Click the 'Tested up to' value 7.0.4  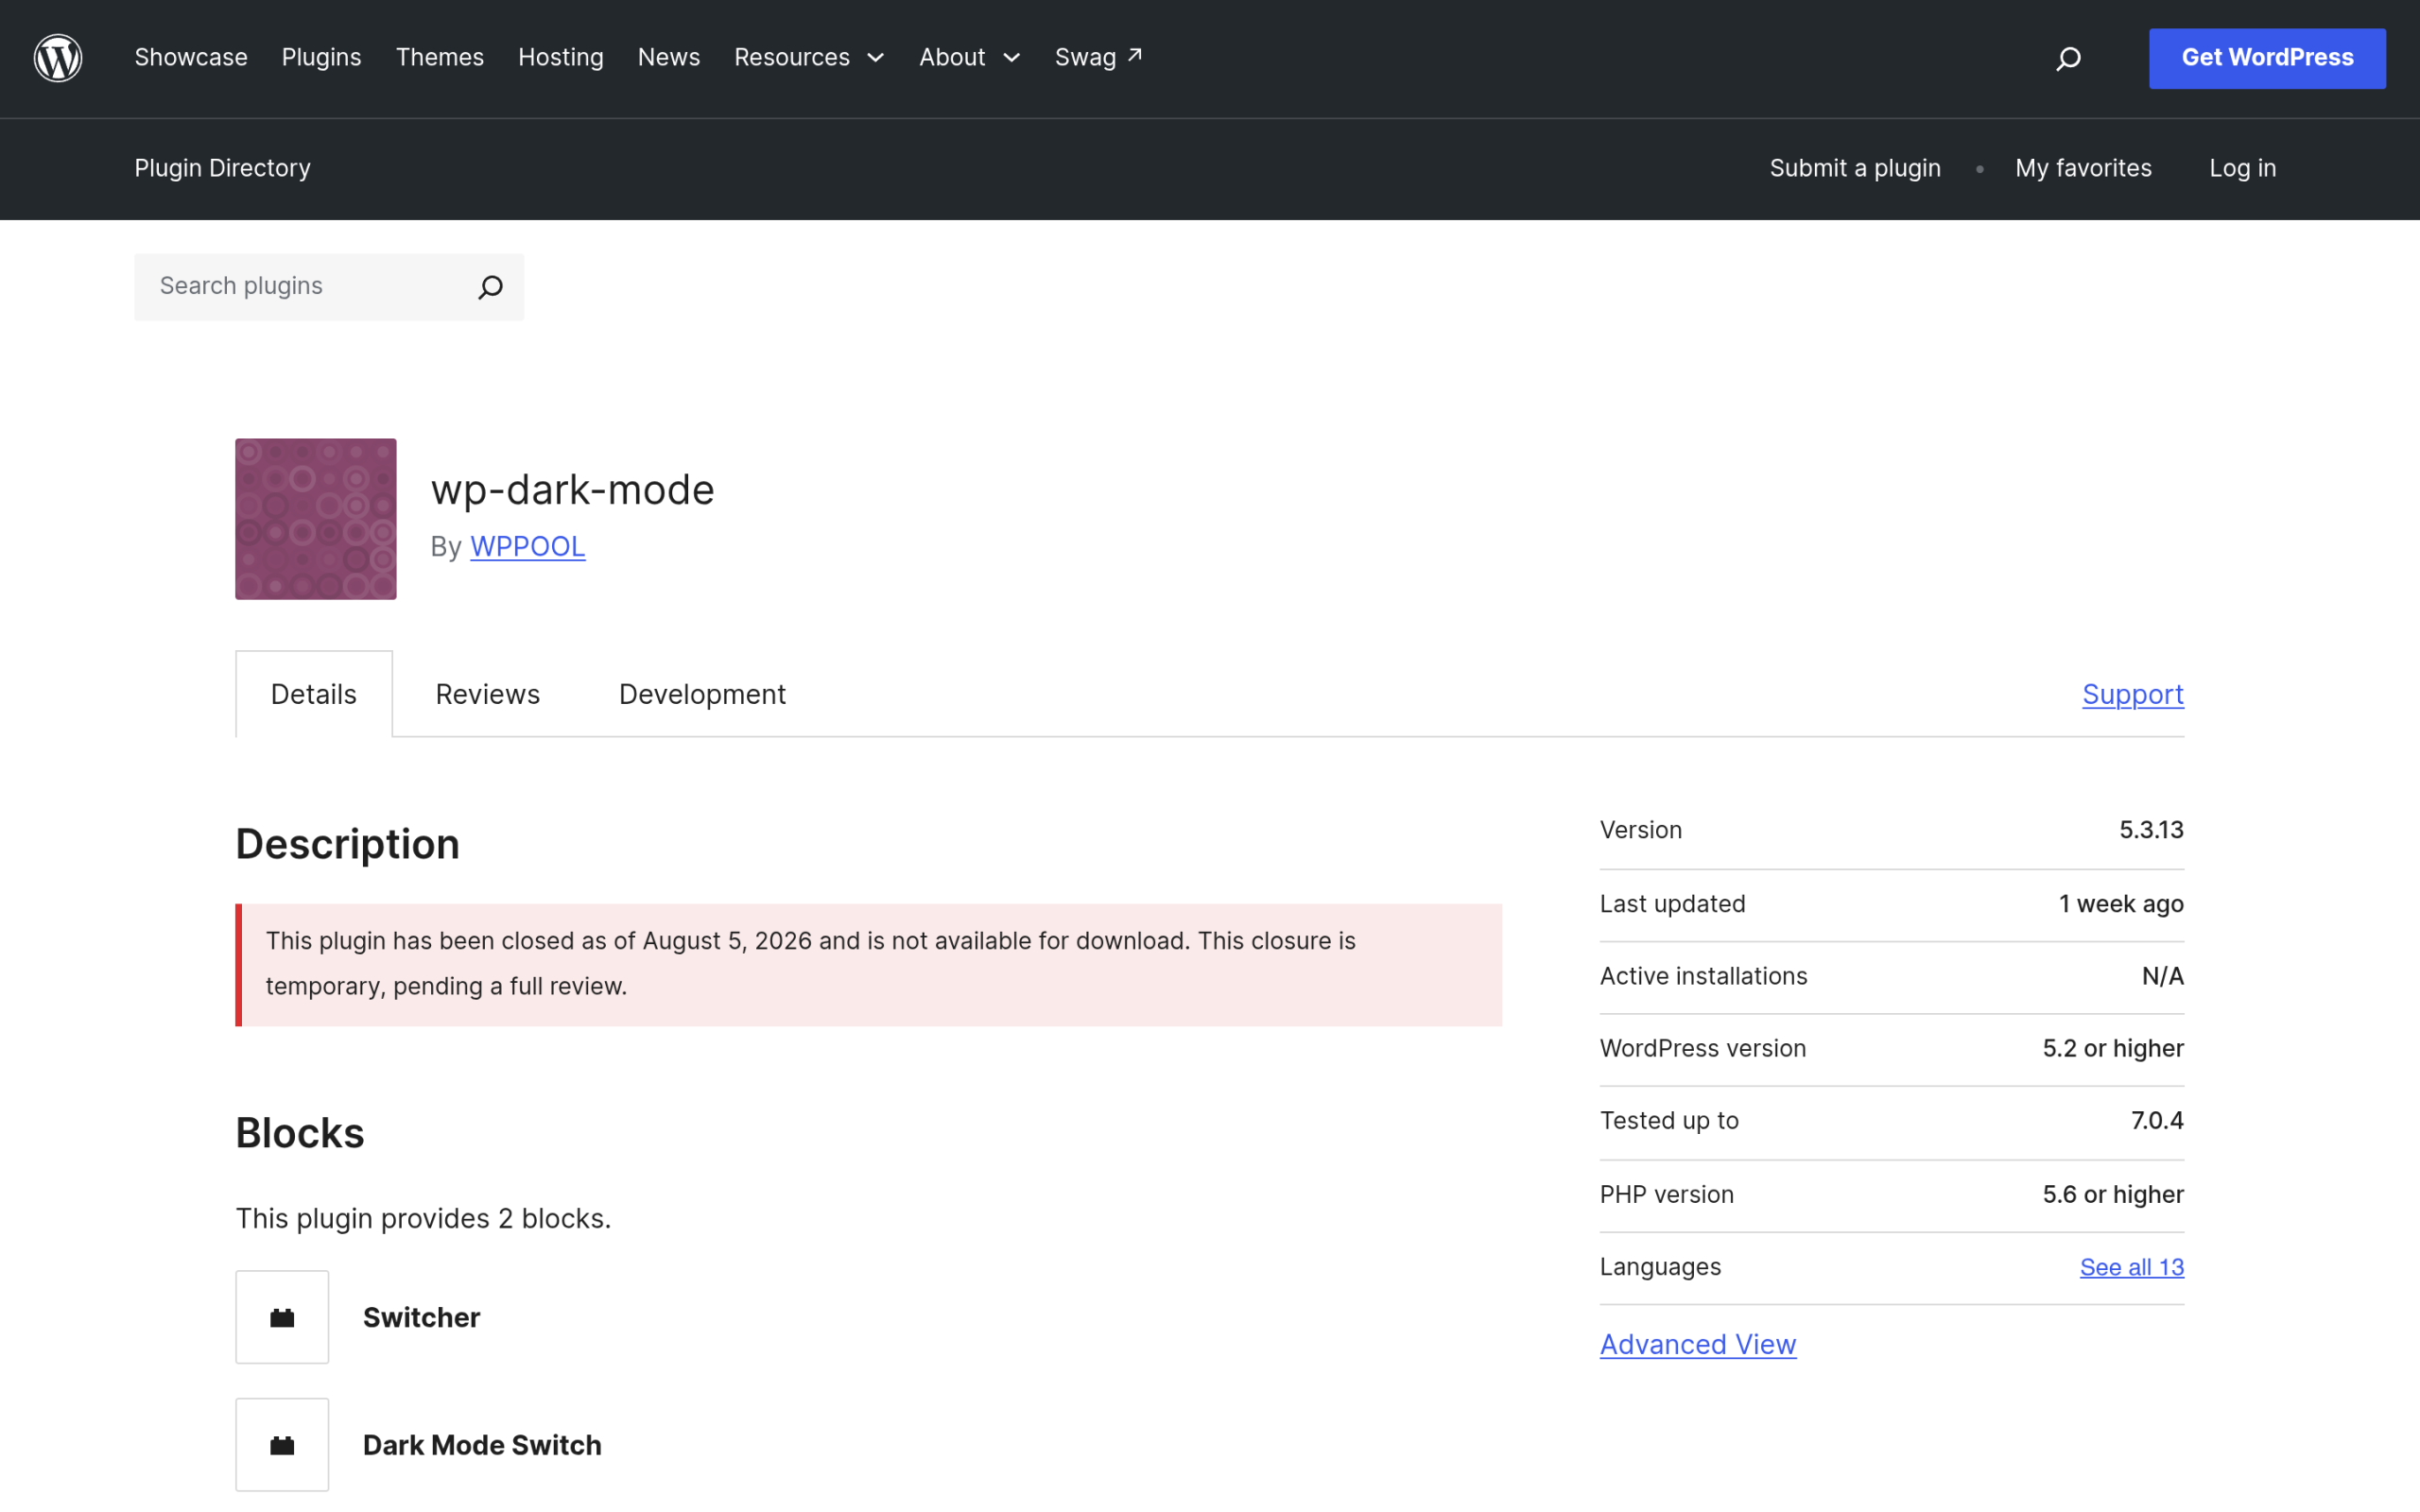[2157, 1120]
